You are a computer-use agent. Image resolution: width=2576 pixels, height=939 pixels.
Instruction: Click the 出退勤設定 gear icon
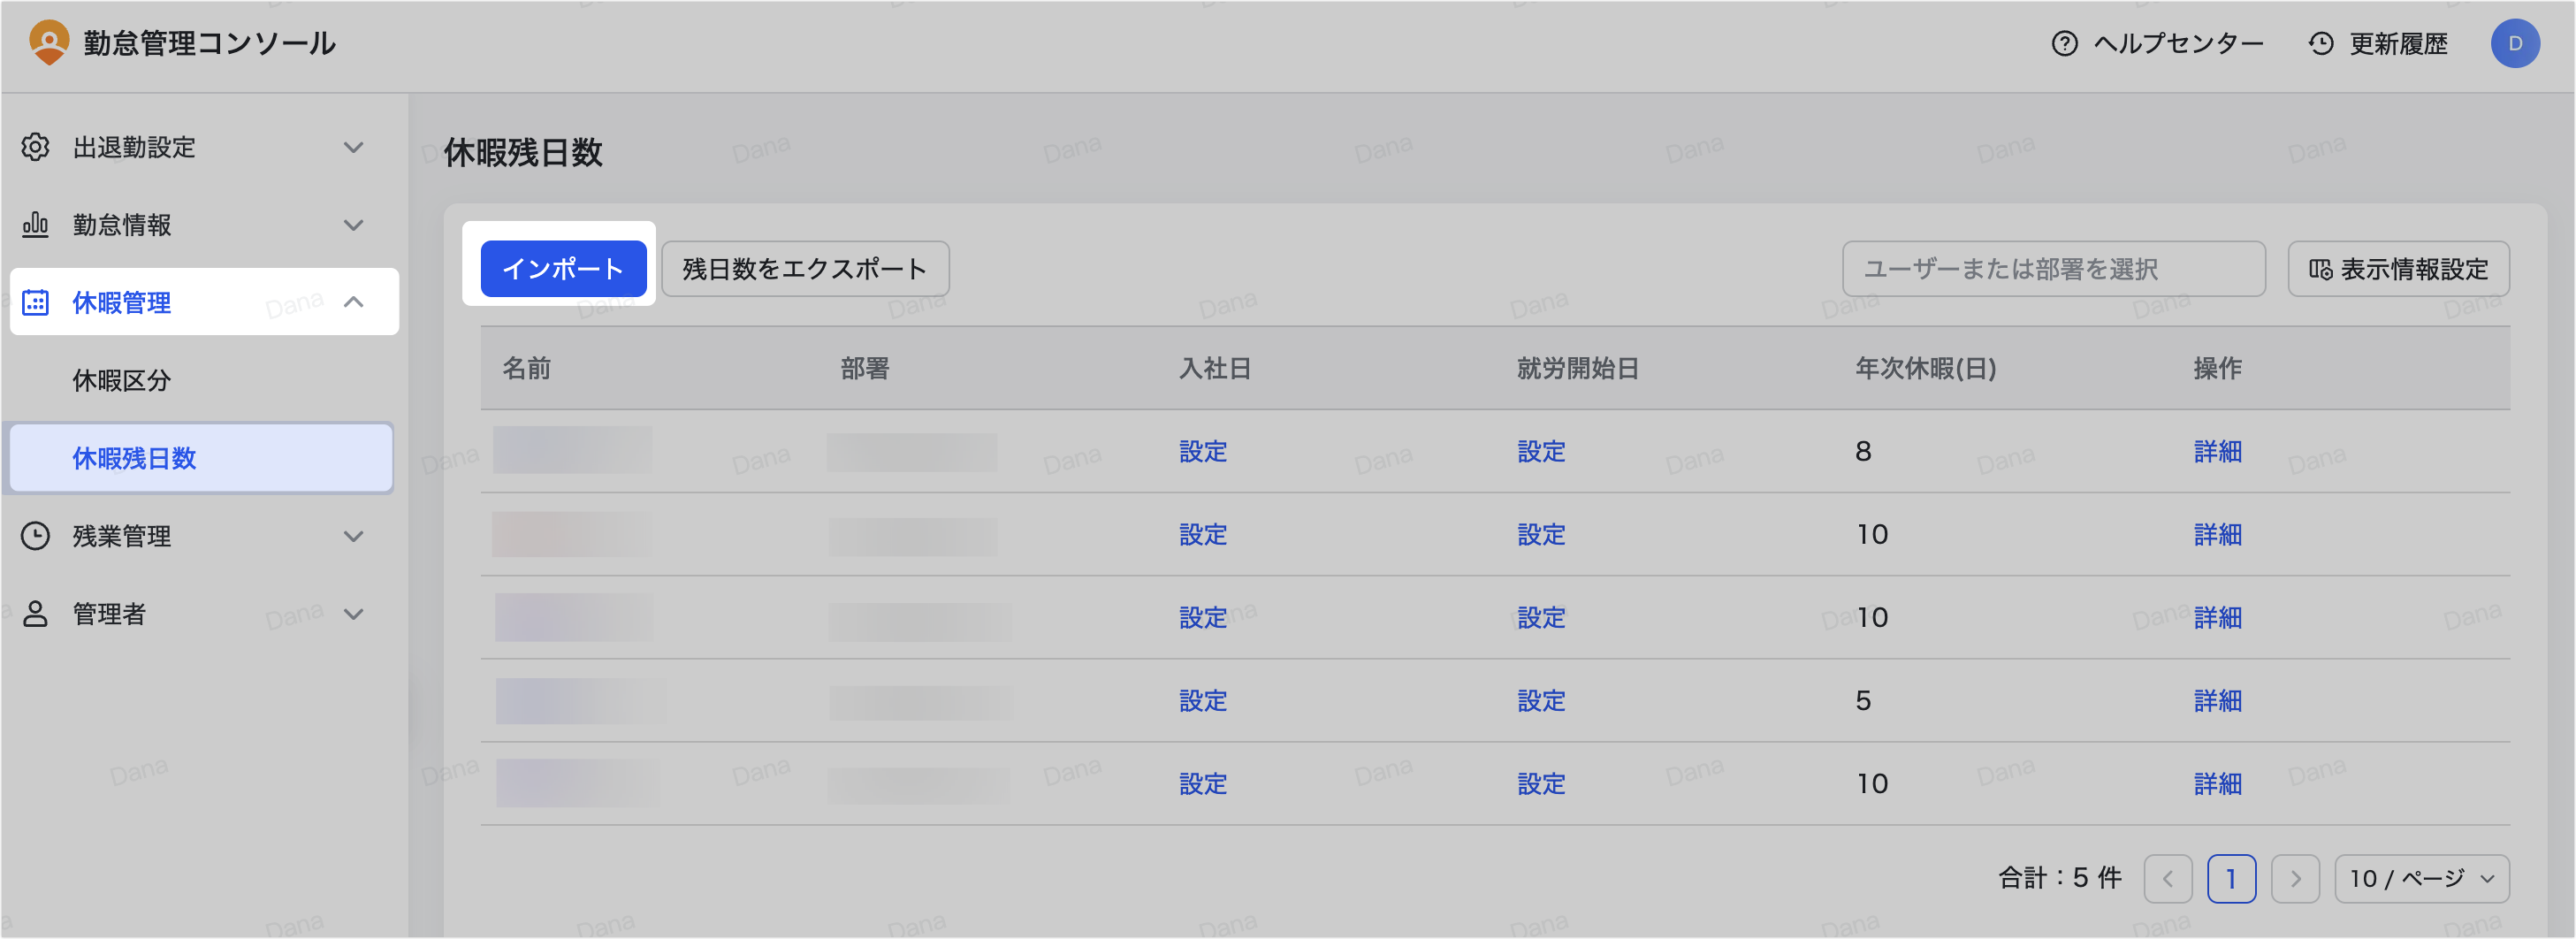[x=36, y=147]
